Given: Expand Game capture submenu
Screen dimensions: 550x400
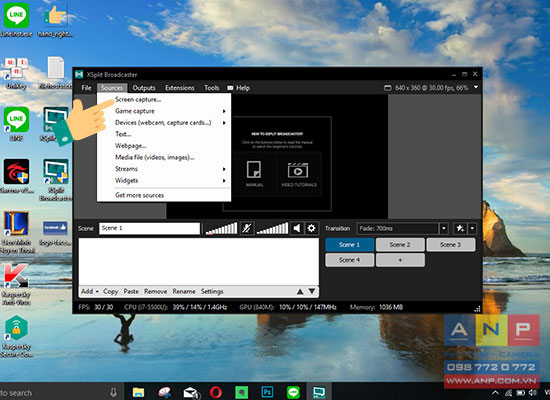Looking at the screenshot, I should coord(164,111).
